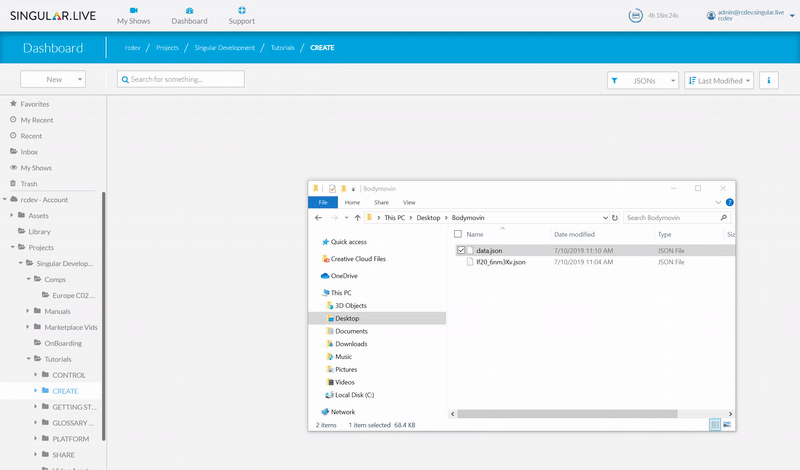Viewport: 800px width, 470px height.
Task: Open the Home ribbon tab in Explorer
Action: pos(352,203)
